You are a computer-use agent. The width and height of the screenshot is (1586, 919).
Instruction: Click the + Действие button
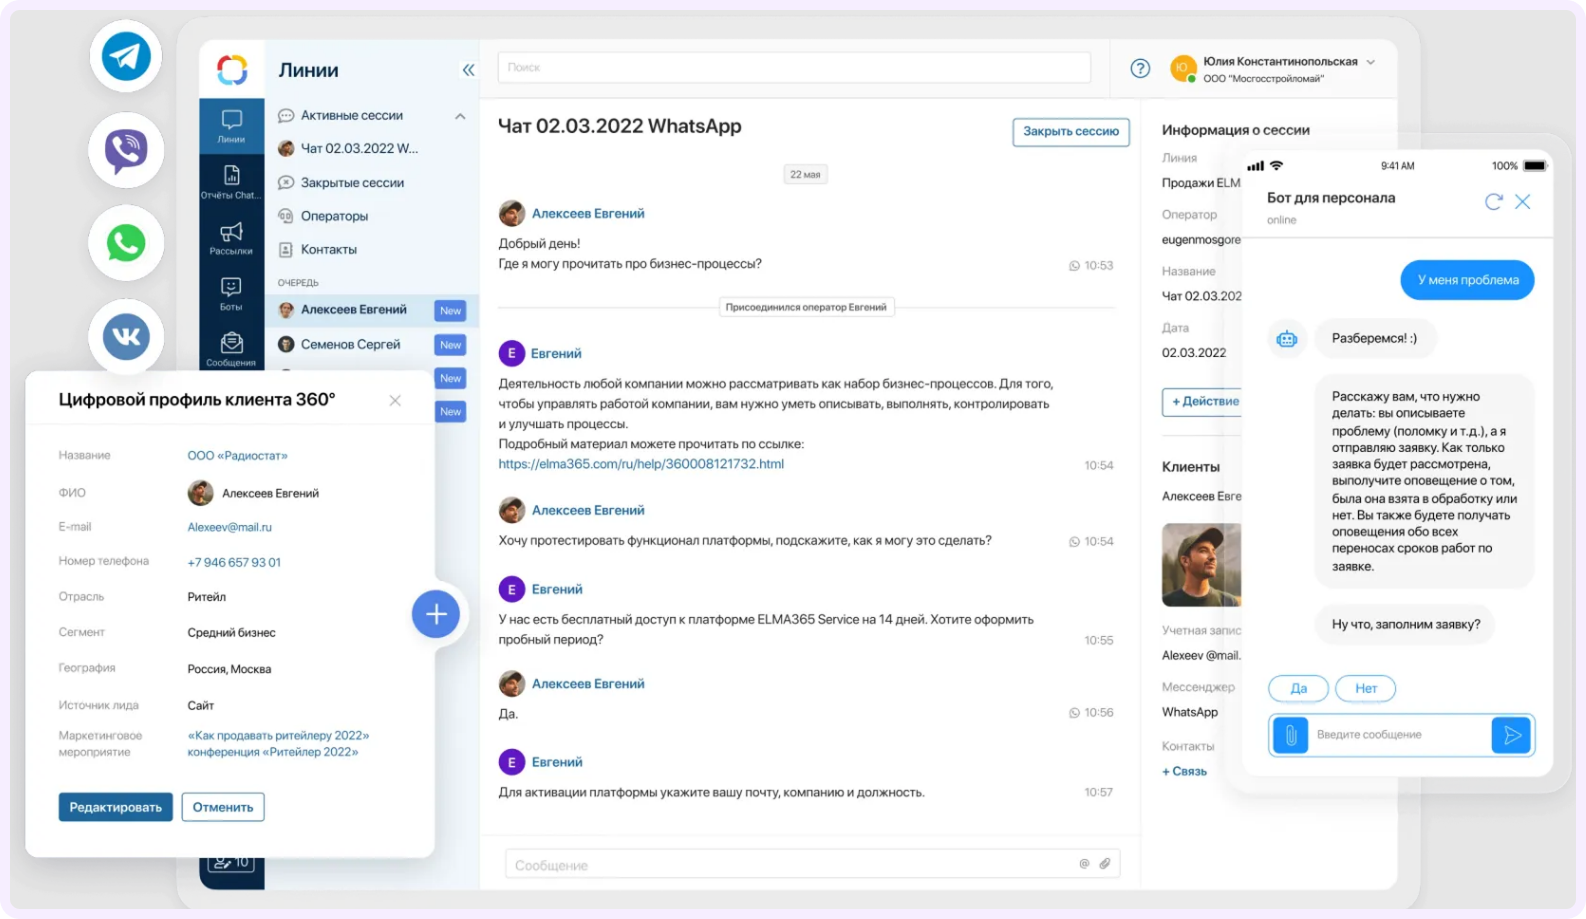[1203, 401]
